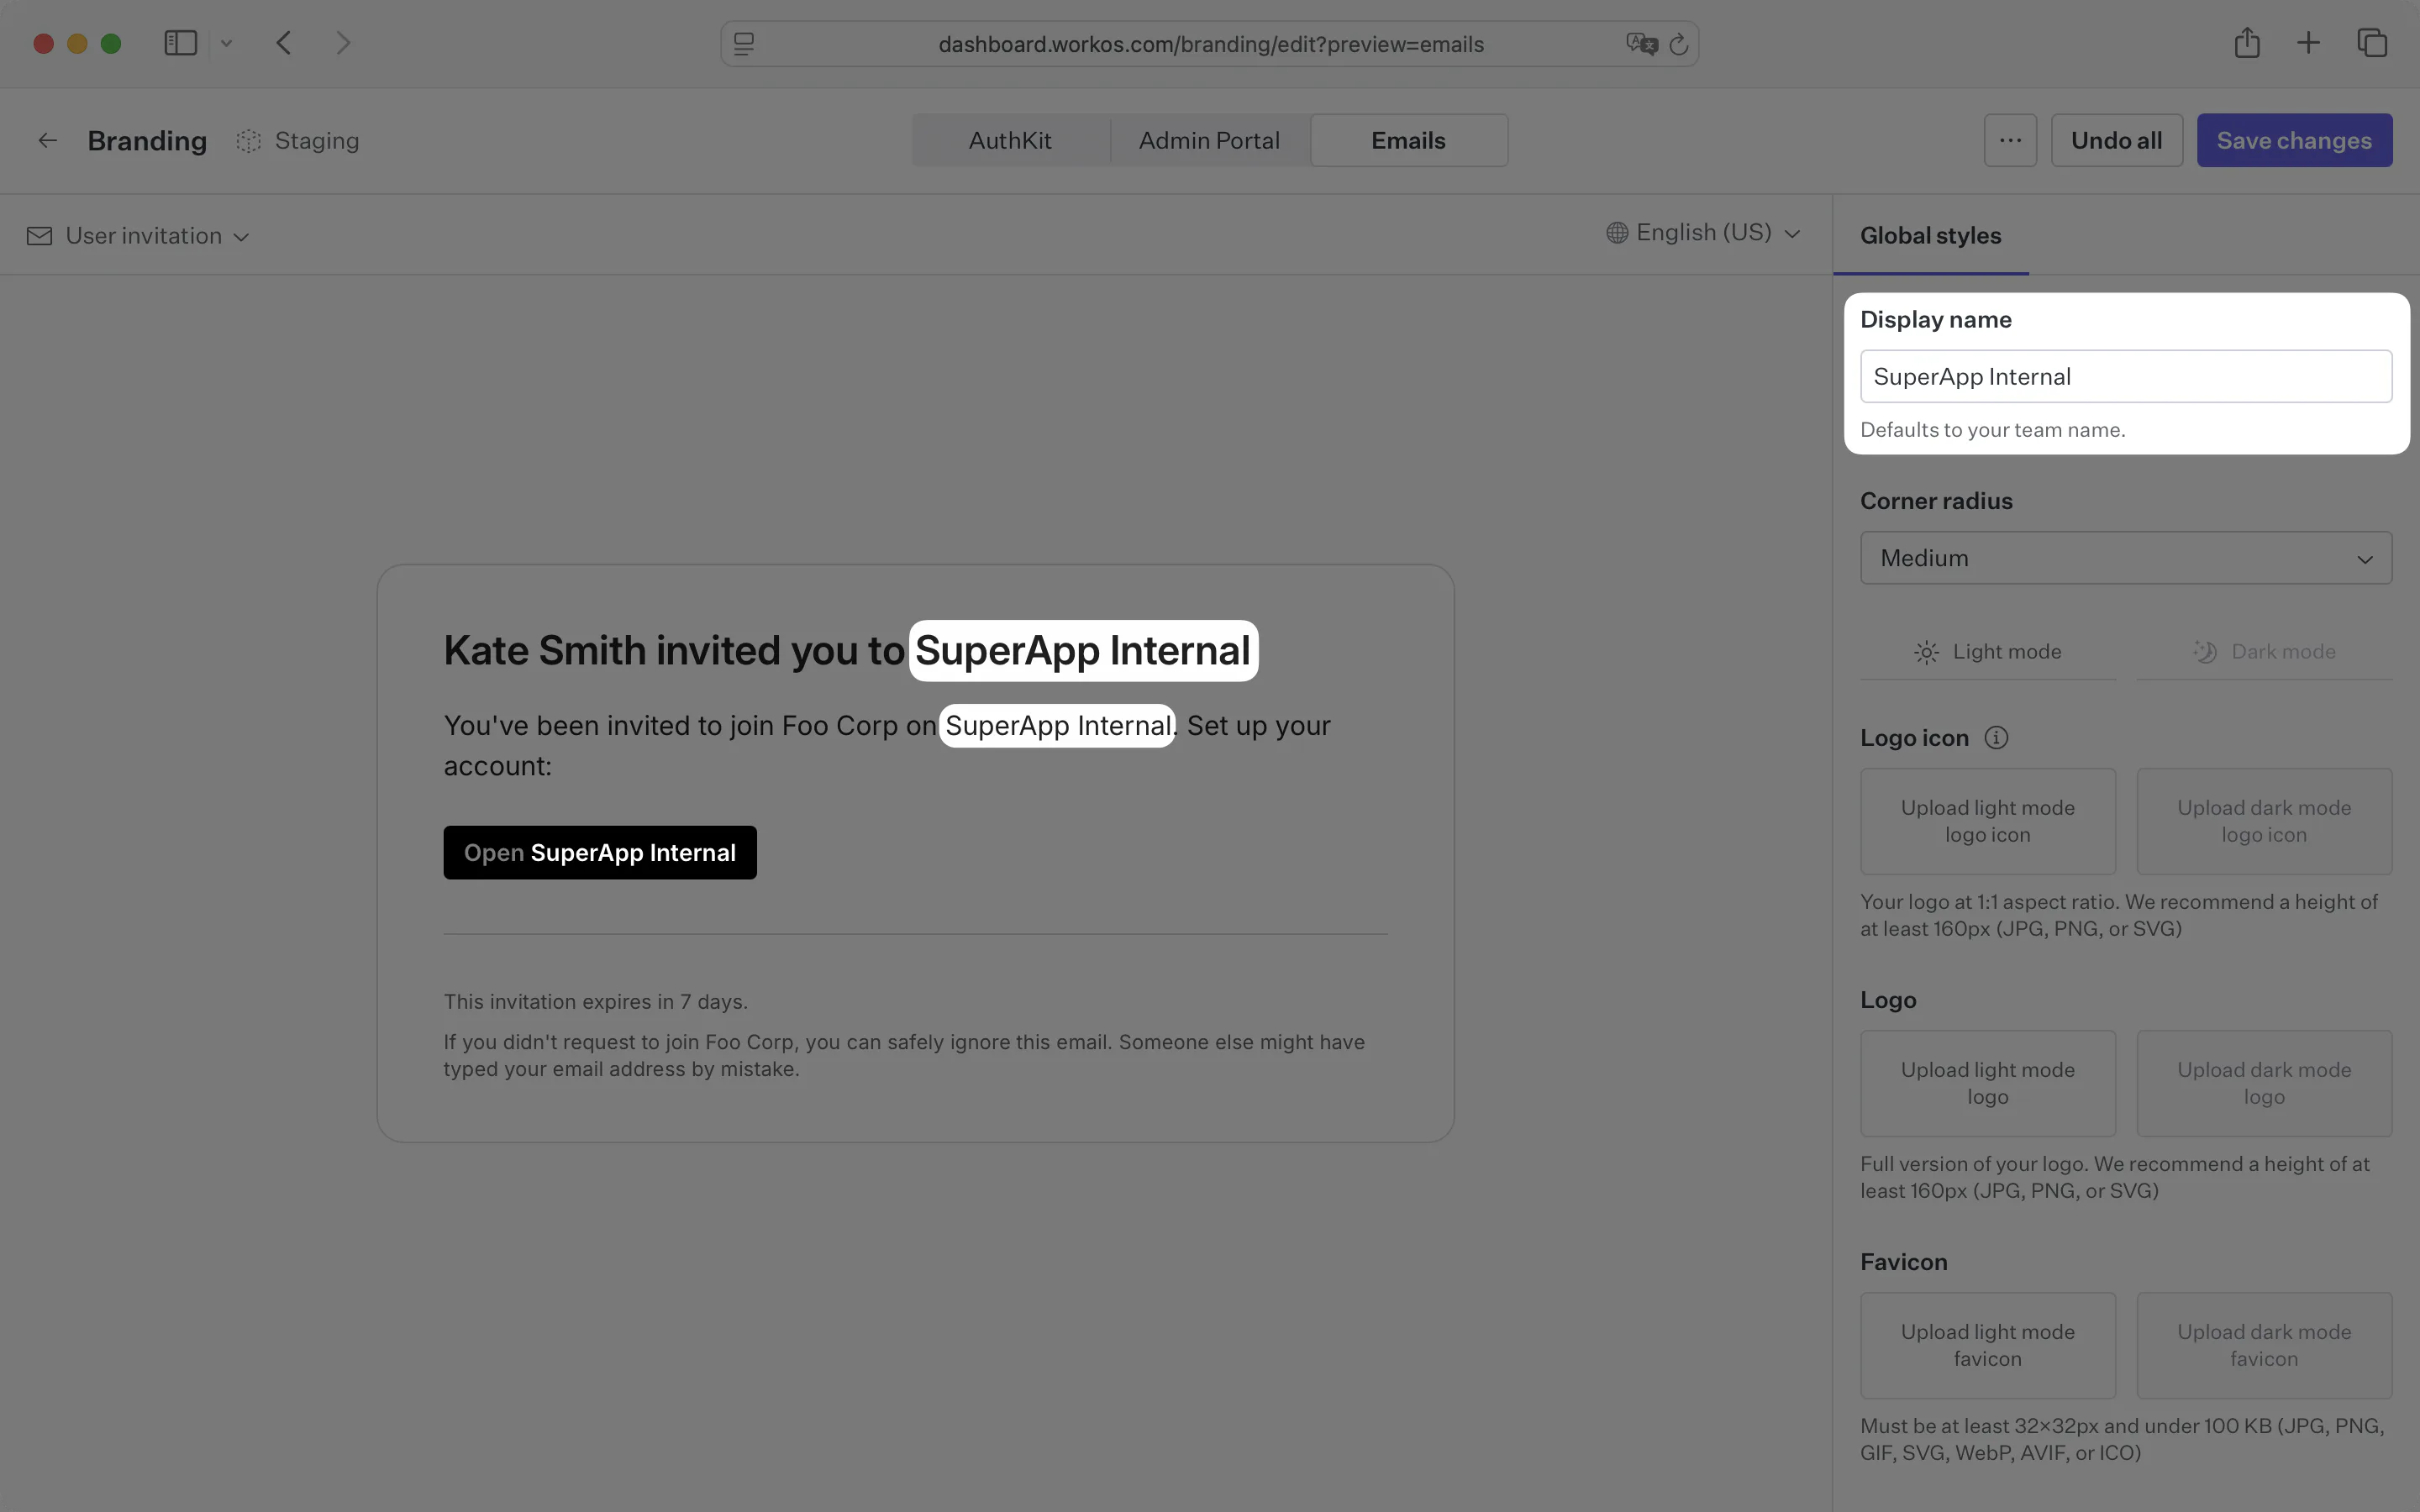Switch to Light mode
Screen dimensions: 2420x1512
coord(1987,652)
